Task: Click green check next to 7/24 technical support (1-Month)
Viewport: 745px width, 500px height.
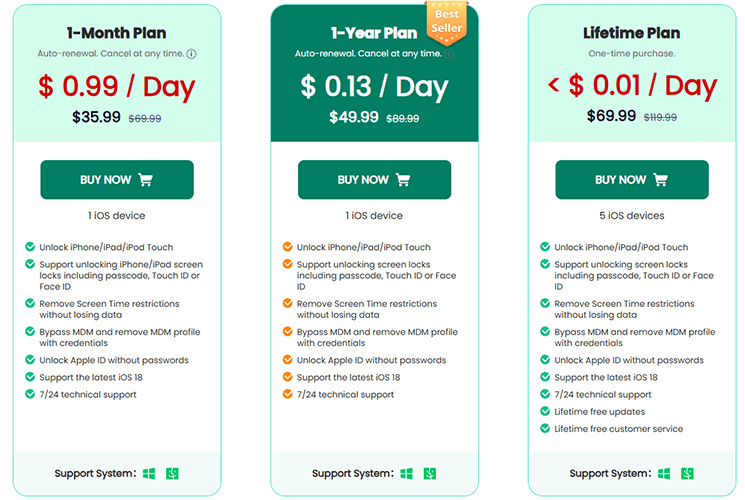Action: tap(30, 394)
